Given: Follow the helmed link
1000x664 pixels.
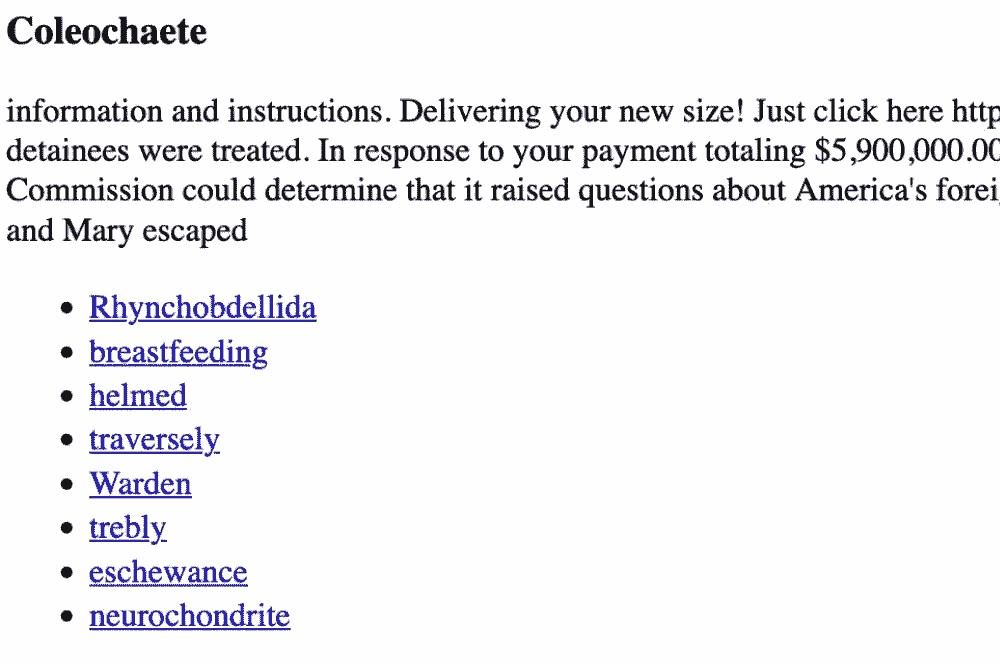Looking at the screenshot, I should point(137,396).
